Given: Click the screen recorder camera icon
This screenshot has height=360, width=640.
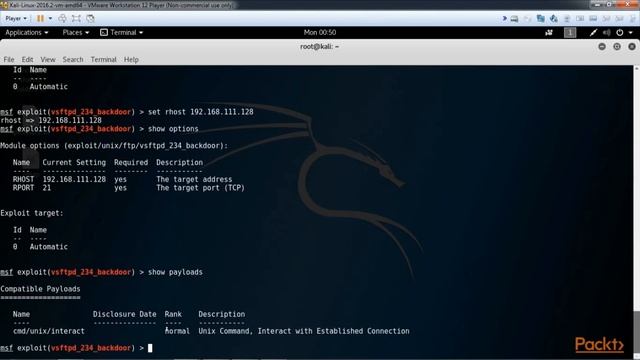Looking at the screenshot, I should (549, 32).
